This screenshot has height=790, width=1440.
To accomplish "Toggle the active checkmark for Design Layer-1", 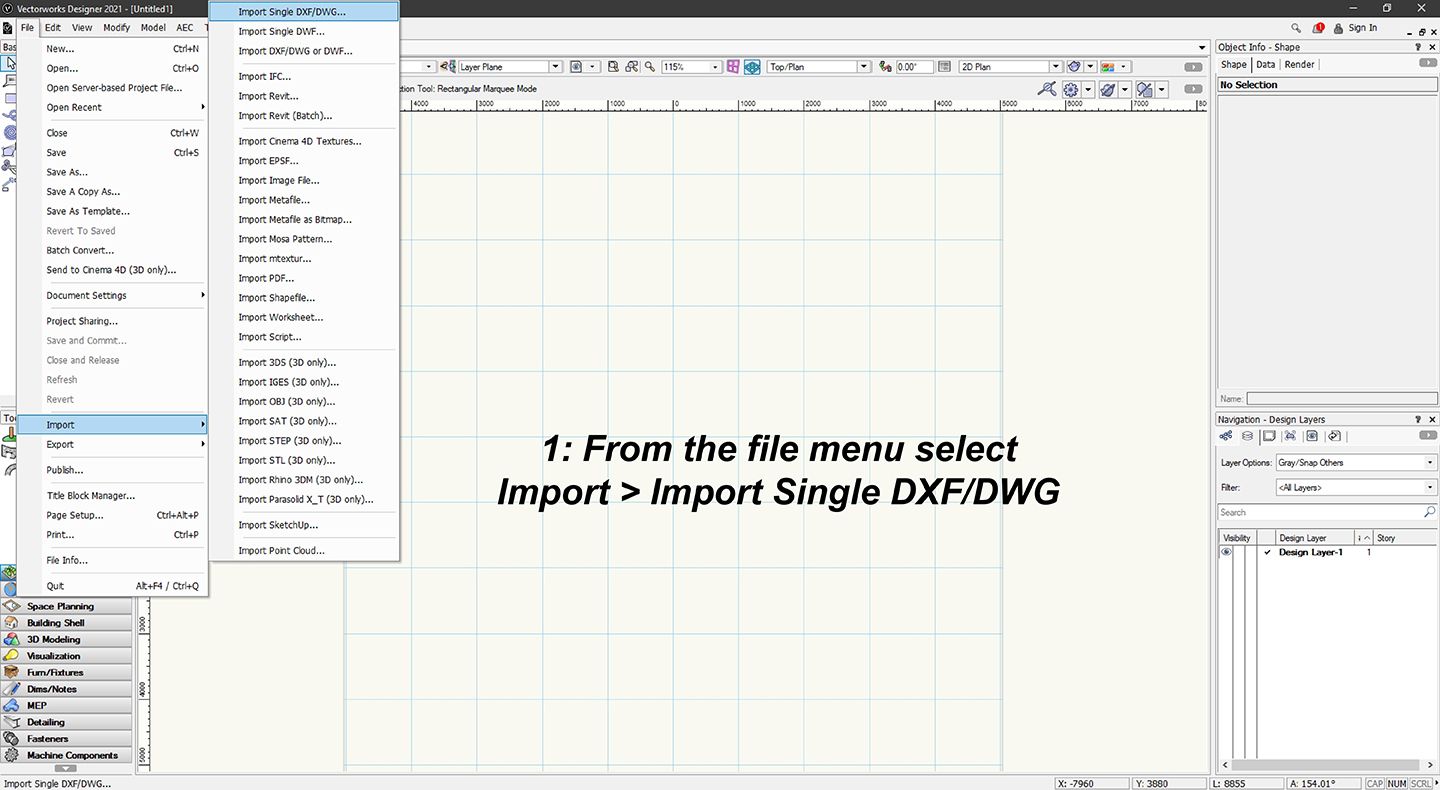I will 1267,552.
